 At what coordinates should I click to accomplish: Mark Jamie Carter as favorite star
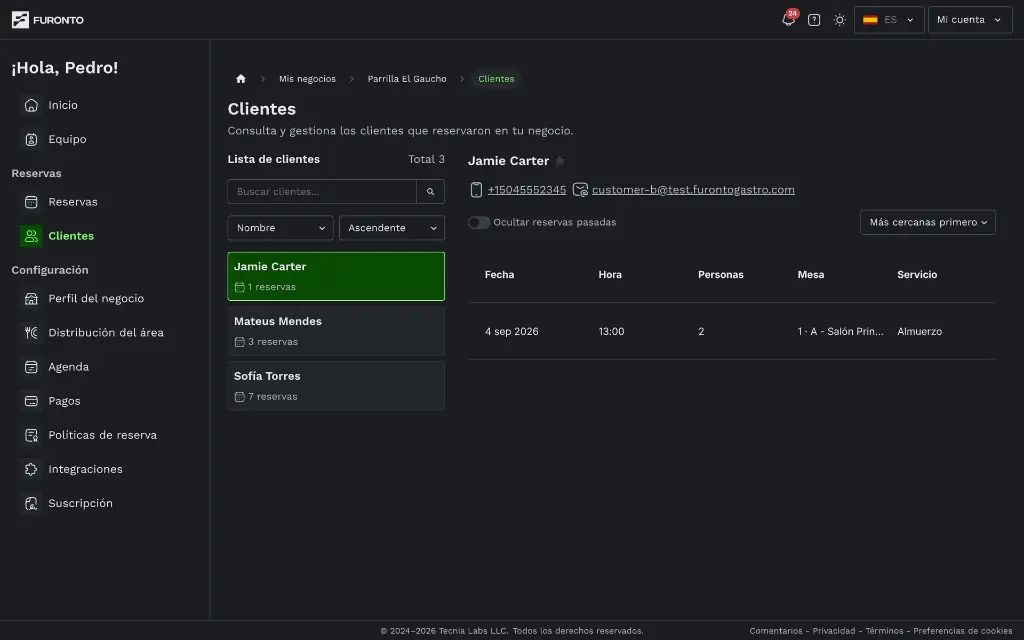[560, 161]
